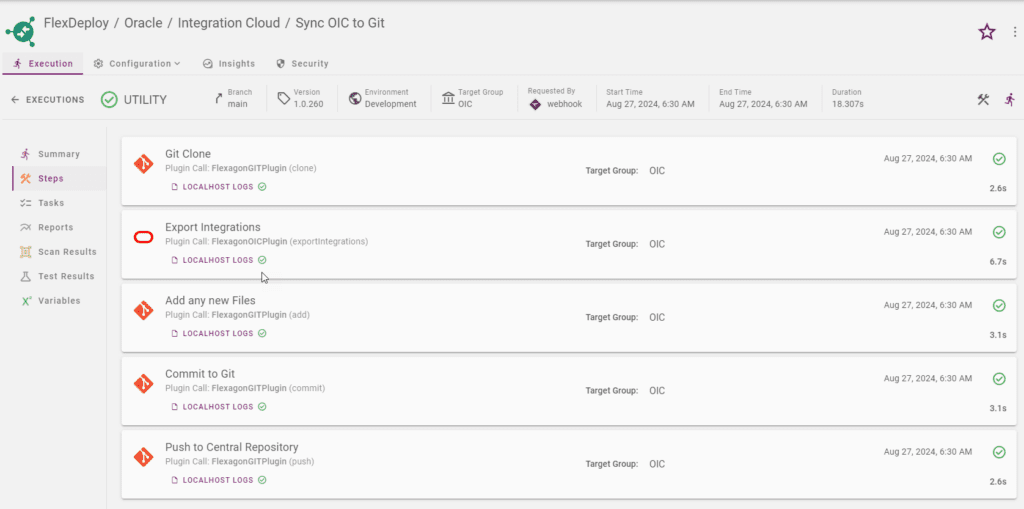The image size is (1024, 509).
Task: Open Localhost Logs for Commit to Git
Action: coord(218,406)
